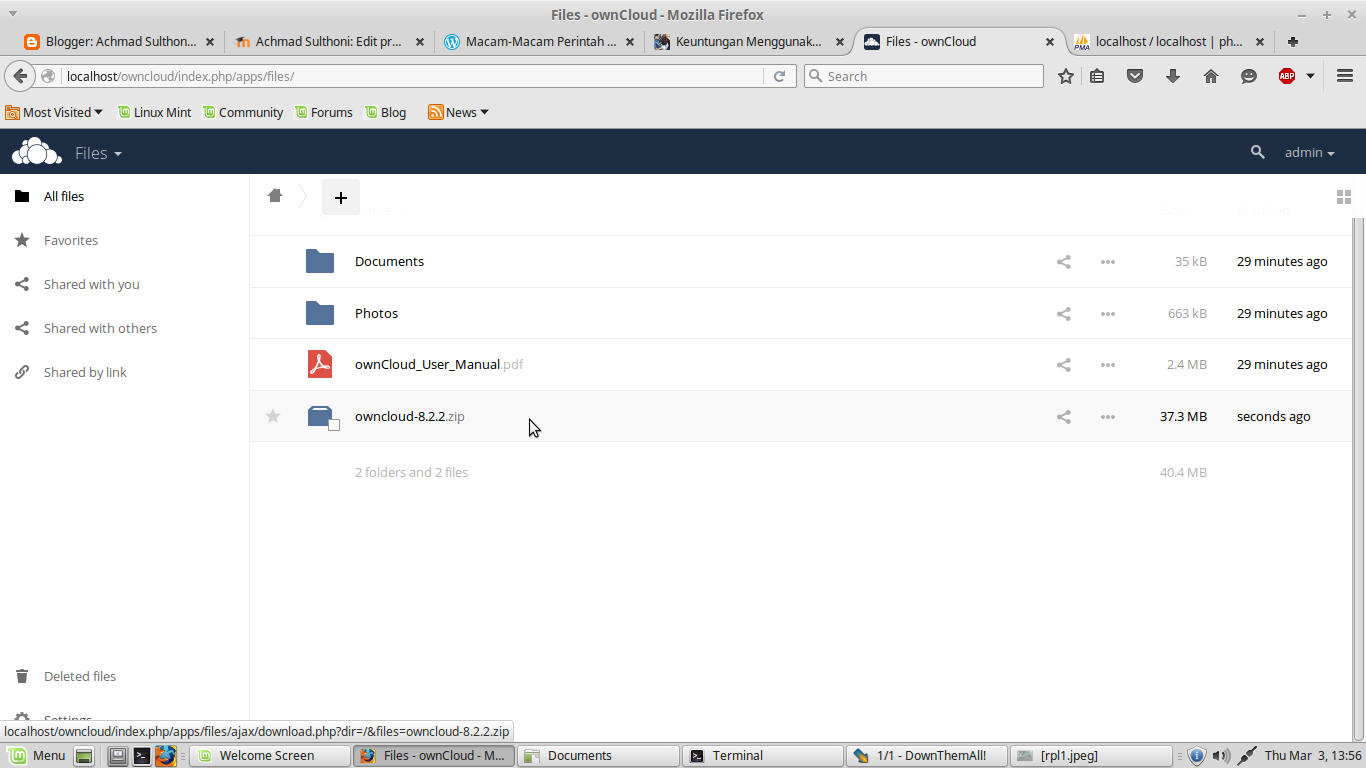Open Most Visited bookmarks dropdown
Viewport: 1366px width, 768px height.
tap(54, 112)
